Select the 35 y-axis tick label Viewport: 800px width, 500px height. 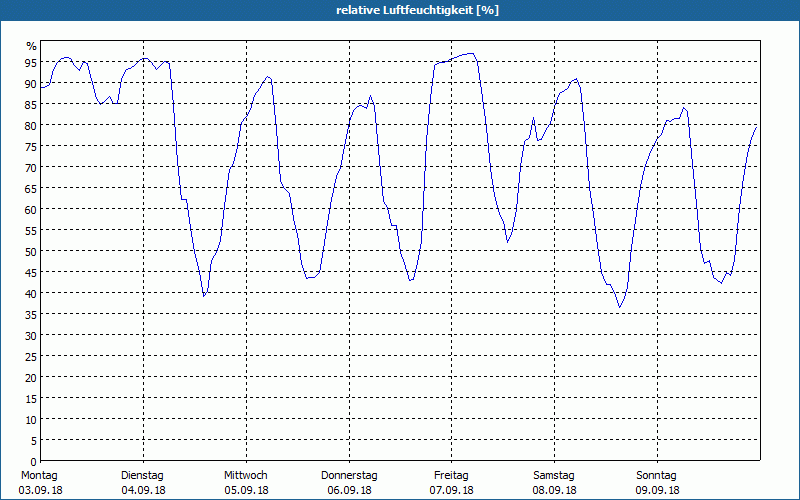31,314
